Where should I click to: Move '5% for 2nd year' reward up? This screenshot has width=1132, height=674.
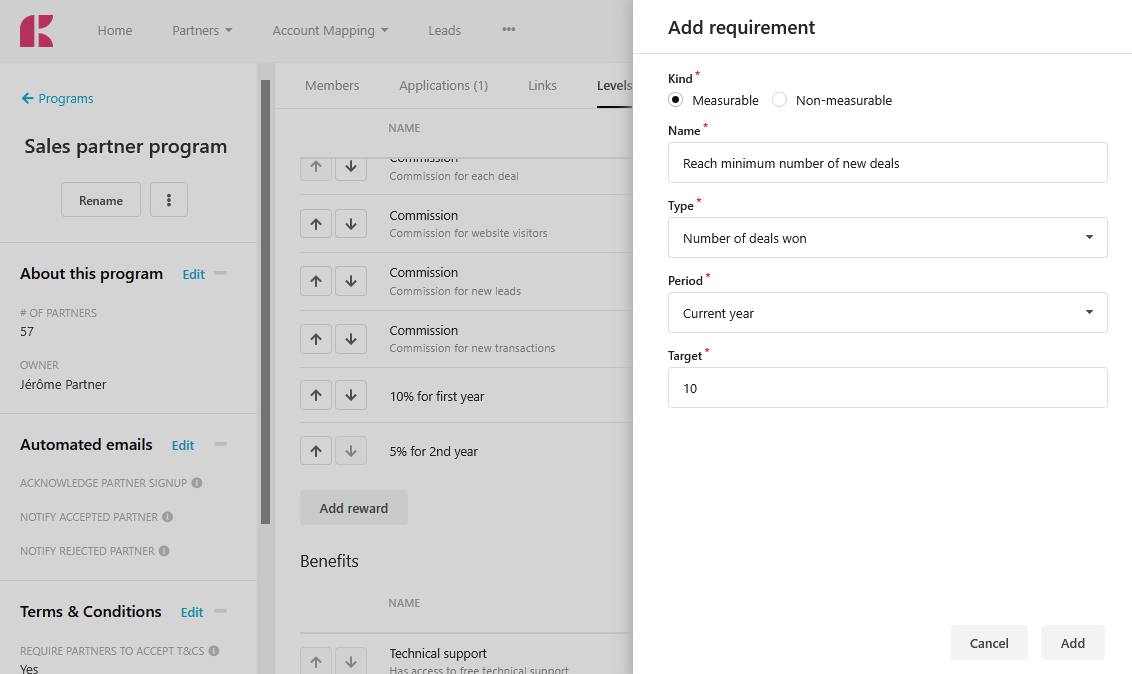point(316,451)
